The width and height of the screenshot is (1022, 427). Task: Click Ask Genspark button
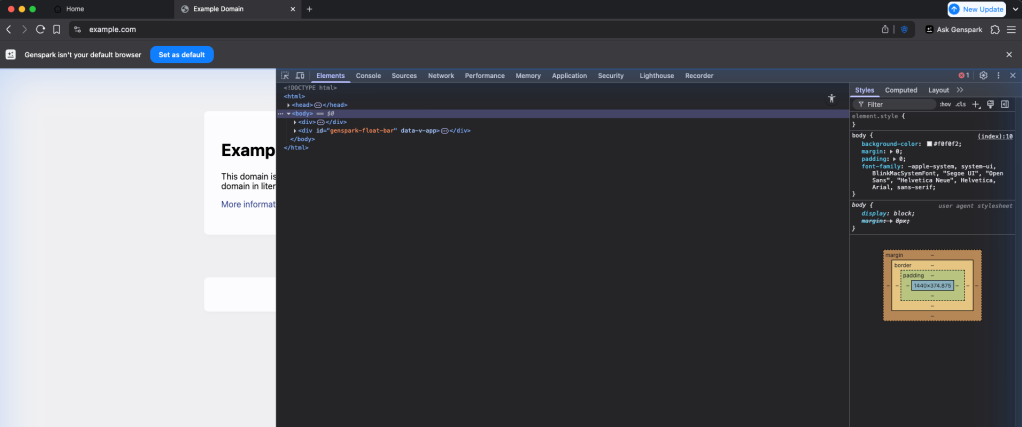[954, 29]
